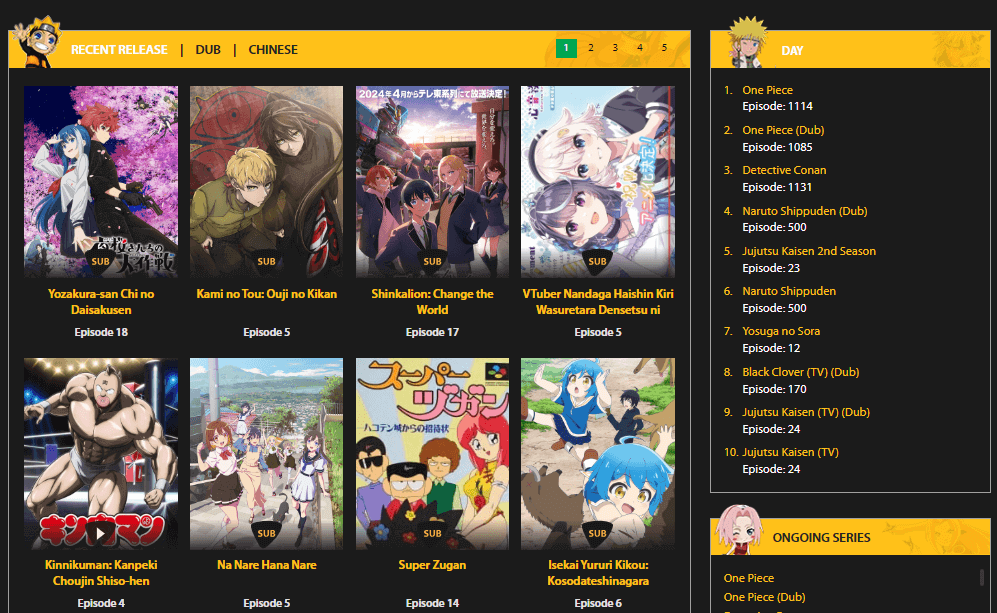Open Isekai Yururi Kikou: Kosodateshinagara title link
997x613 pixels.
click(x=598, y=573)
